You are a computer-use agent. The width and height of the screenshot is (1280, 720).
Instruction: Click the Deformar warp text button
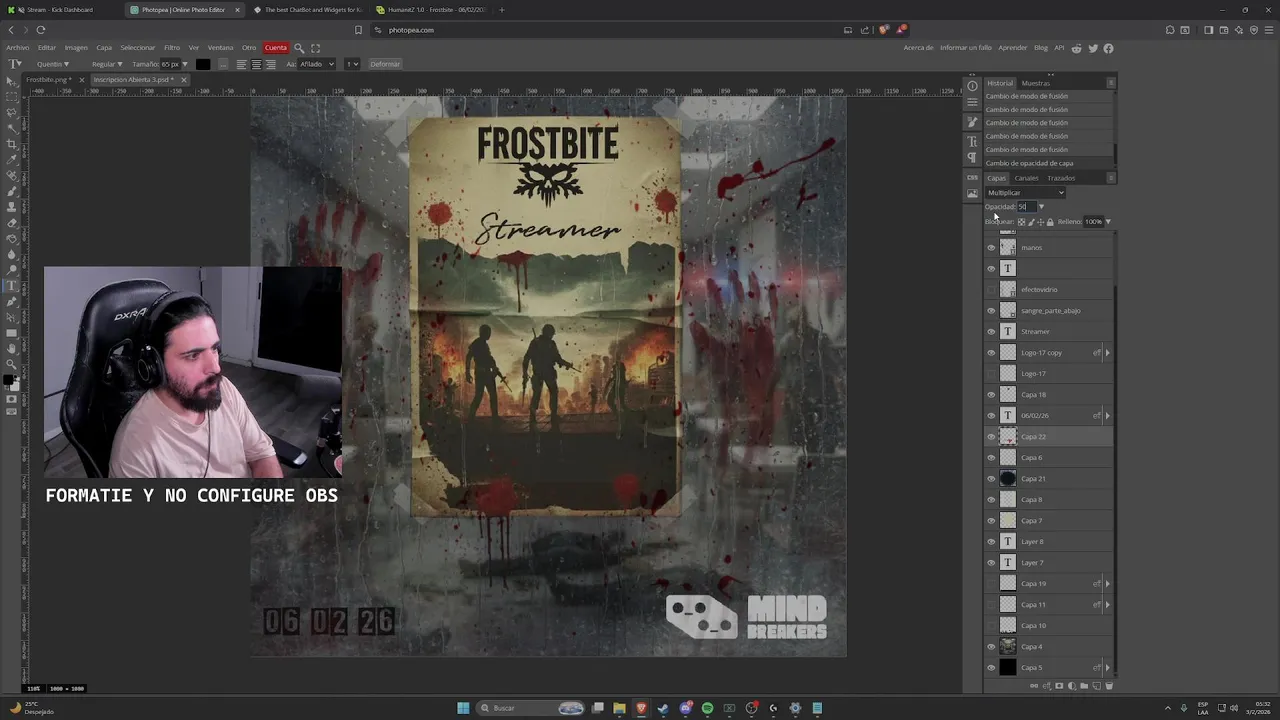[x=385, y=64]
